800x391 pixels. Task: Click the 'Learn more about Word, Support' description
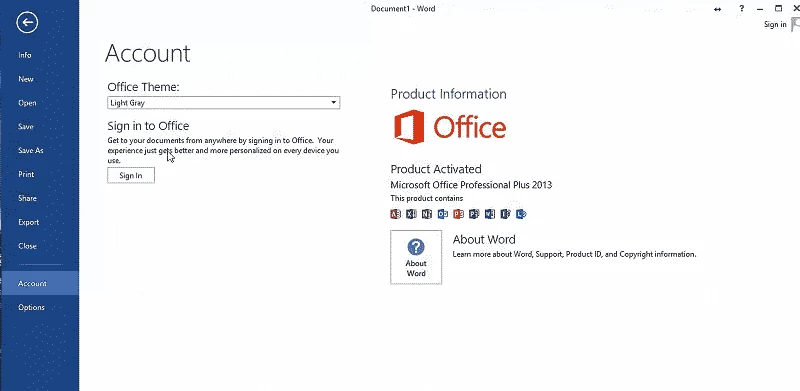click(x=574, y=254)
